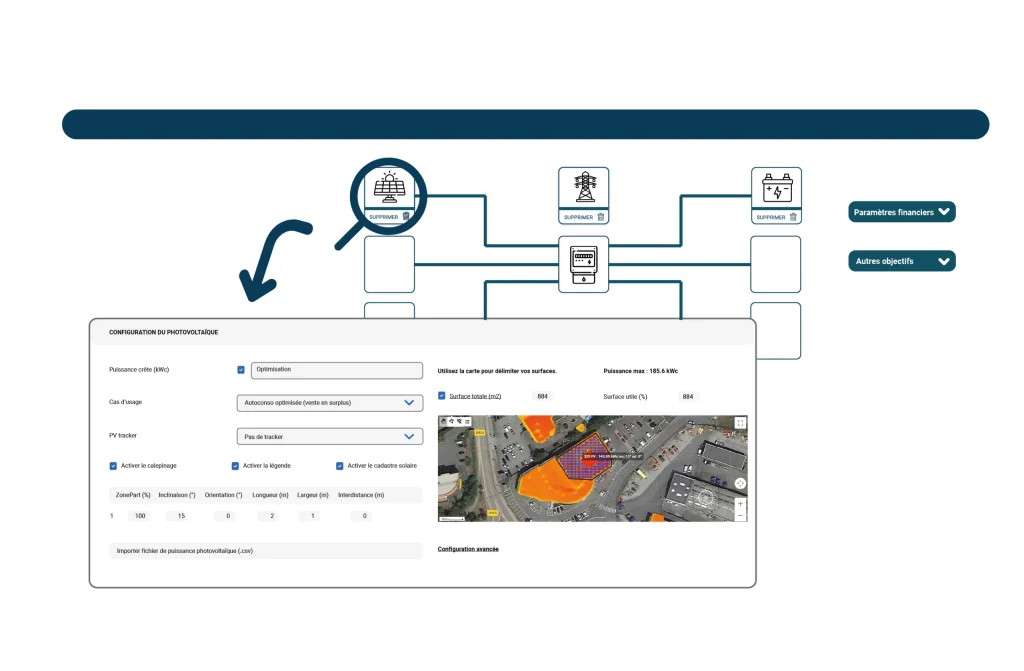Image resolution: width=1024 pixels, height=671 pixels.
Task: Open the "Autres objectifs" menu
Action: click(900, 261)
